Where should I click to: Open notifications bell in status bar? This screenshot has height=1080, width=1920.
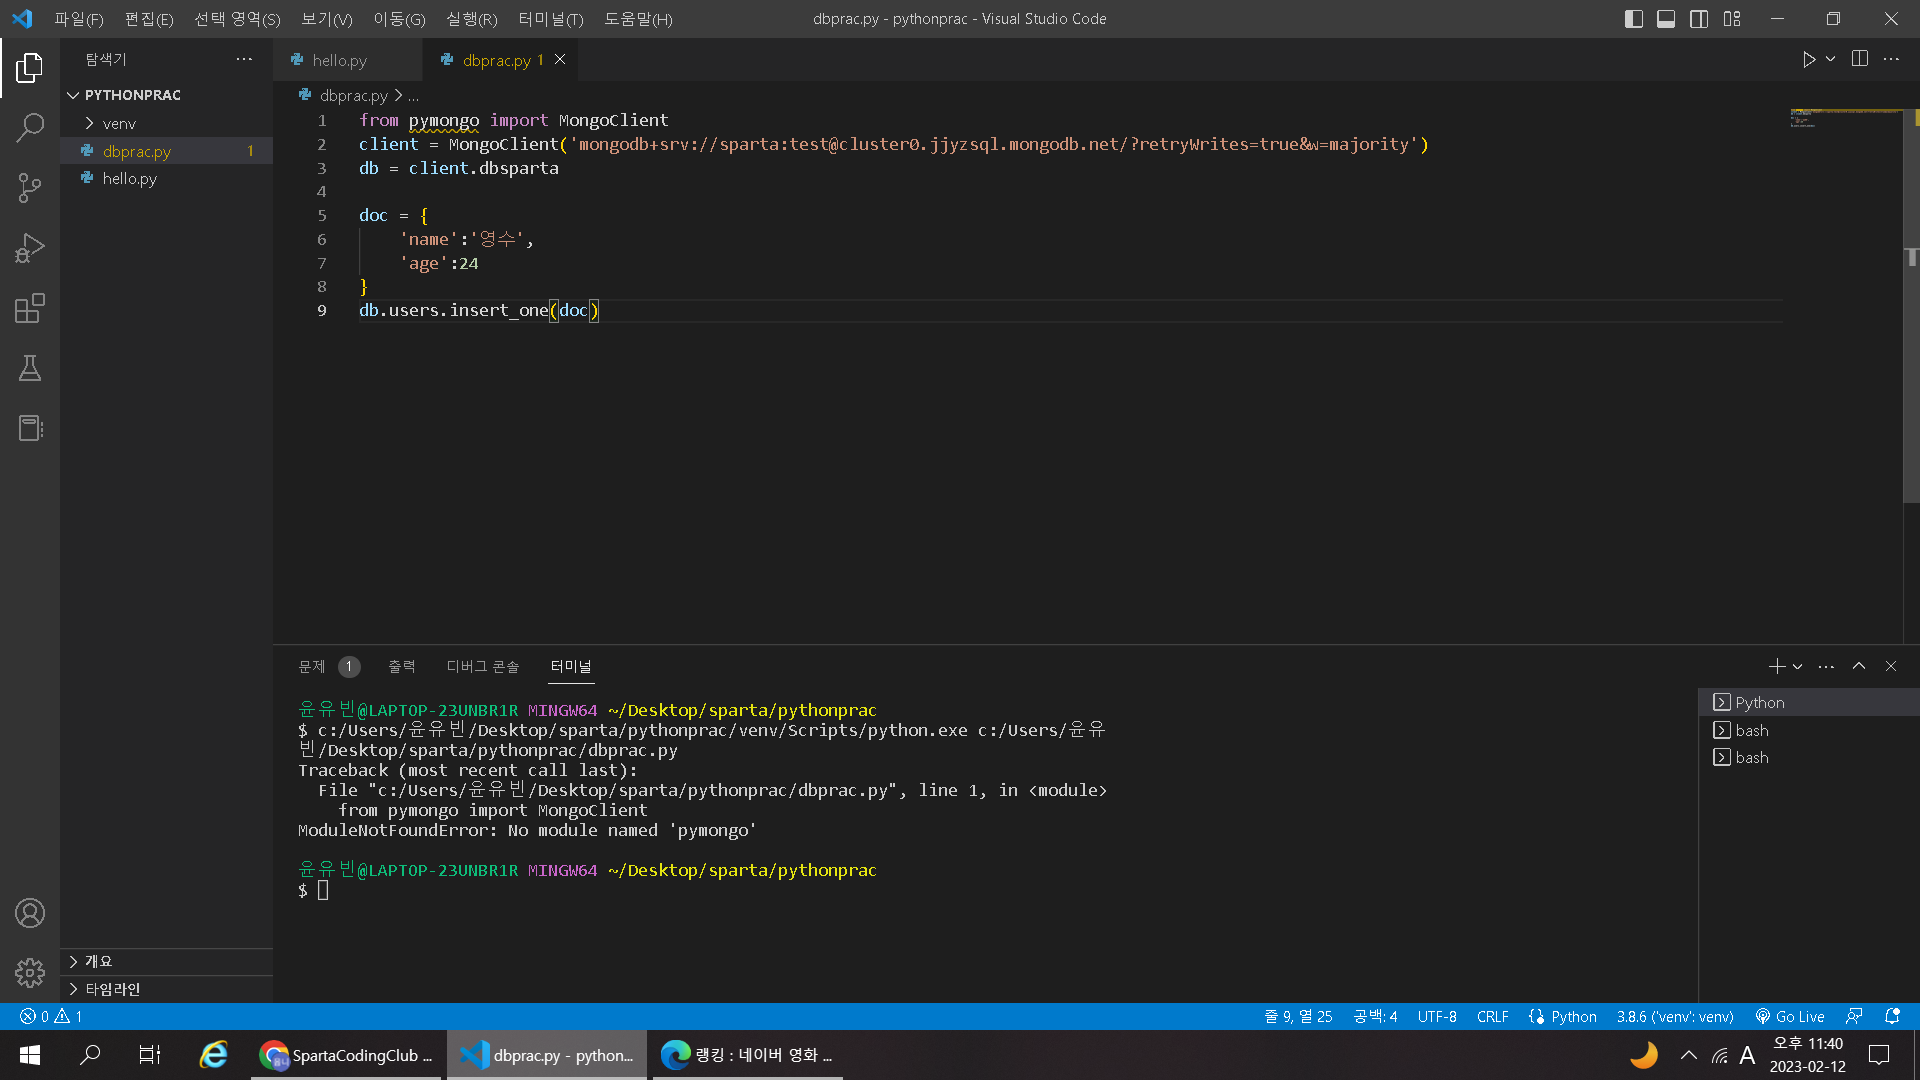click(x=1892, y=1017)
